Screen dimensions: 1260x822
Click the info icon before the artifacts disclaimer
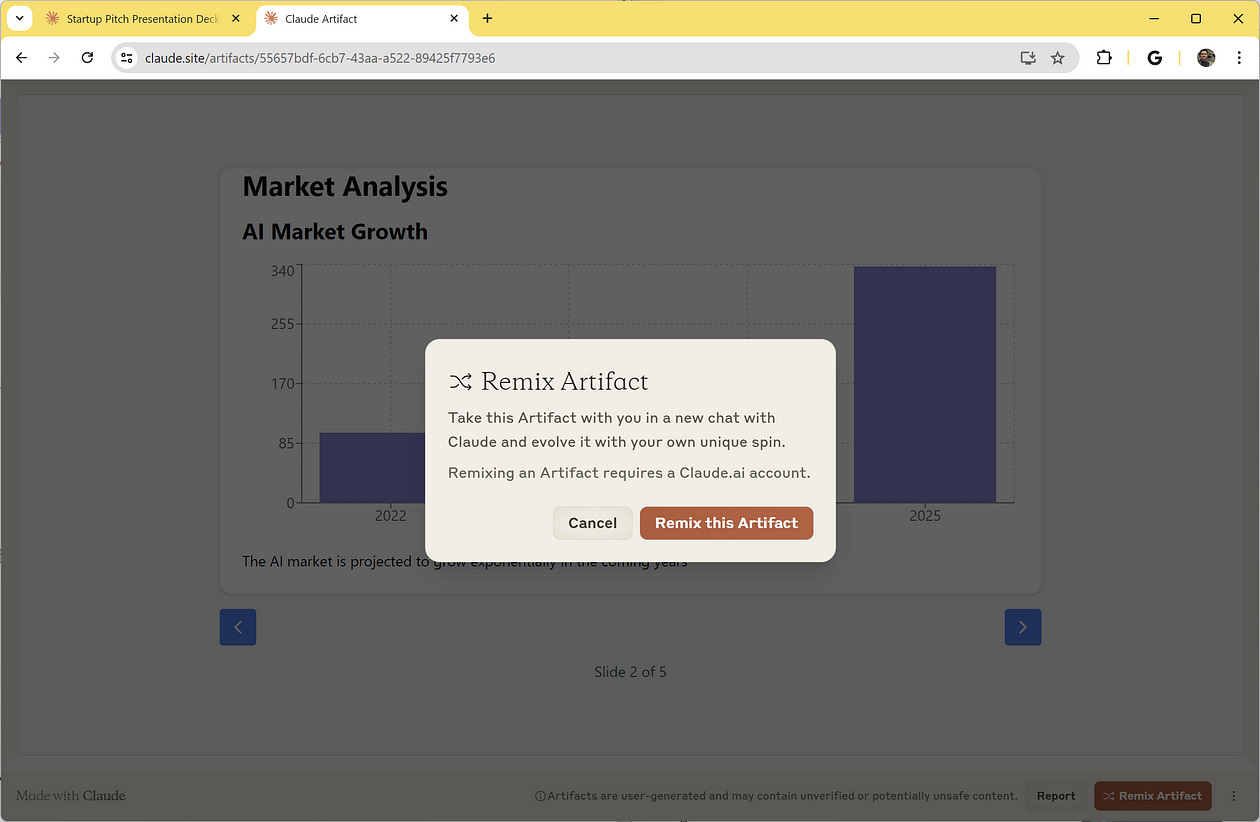540,795
